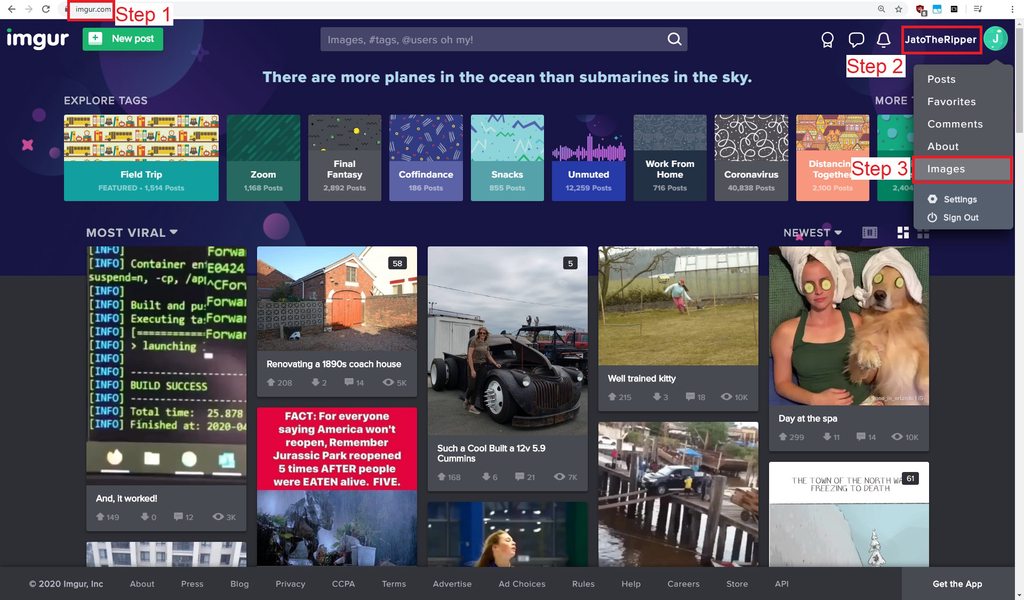The image size is (1024, 600).
Task: Open the Jurassic Park FACT meme post
Action: pyautogui.click(x=337, y=486)
